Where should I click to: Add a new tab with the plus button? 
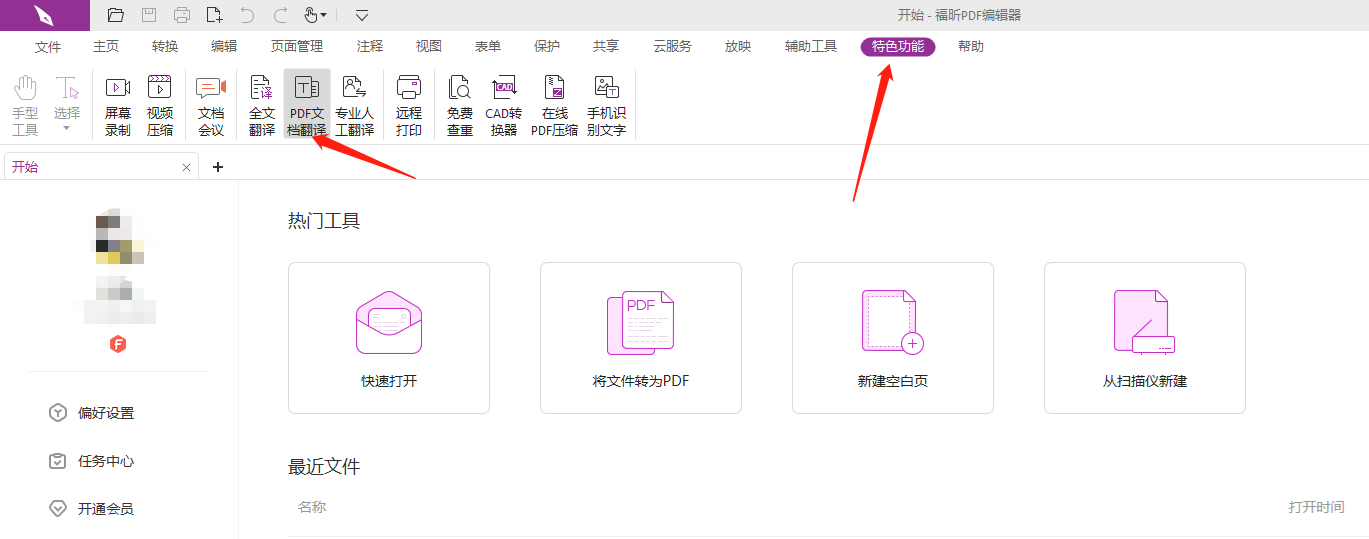pos(218,167)
